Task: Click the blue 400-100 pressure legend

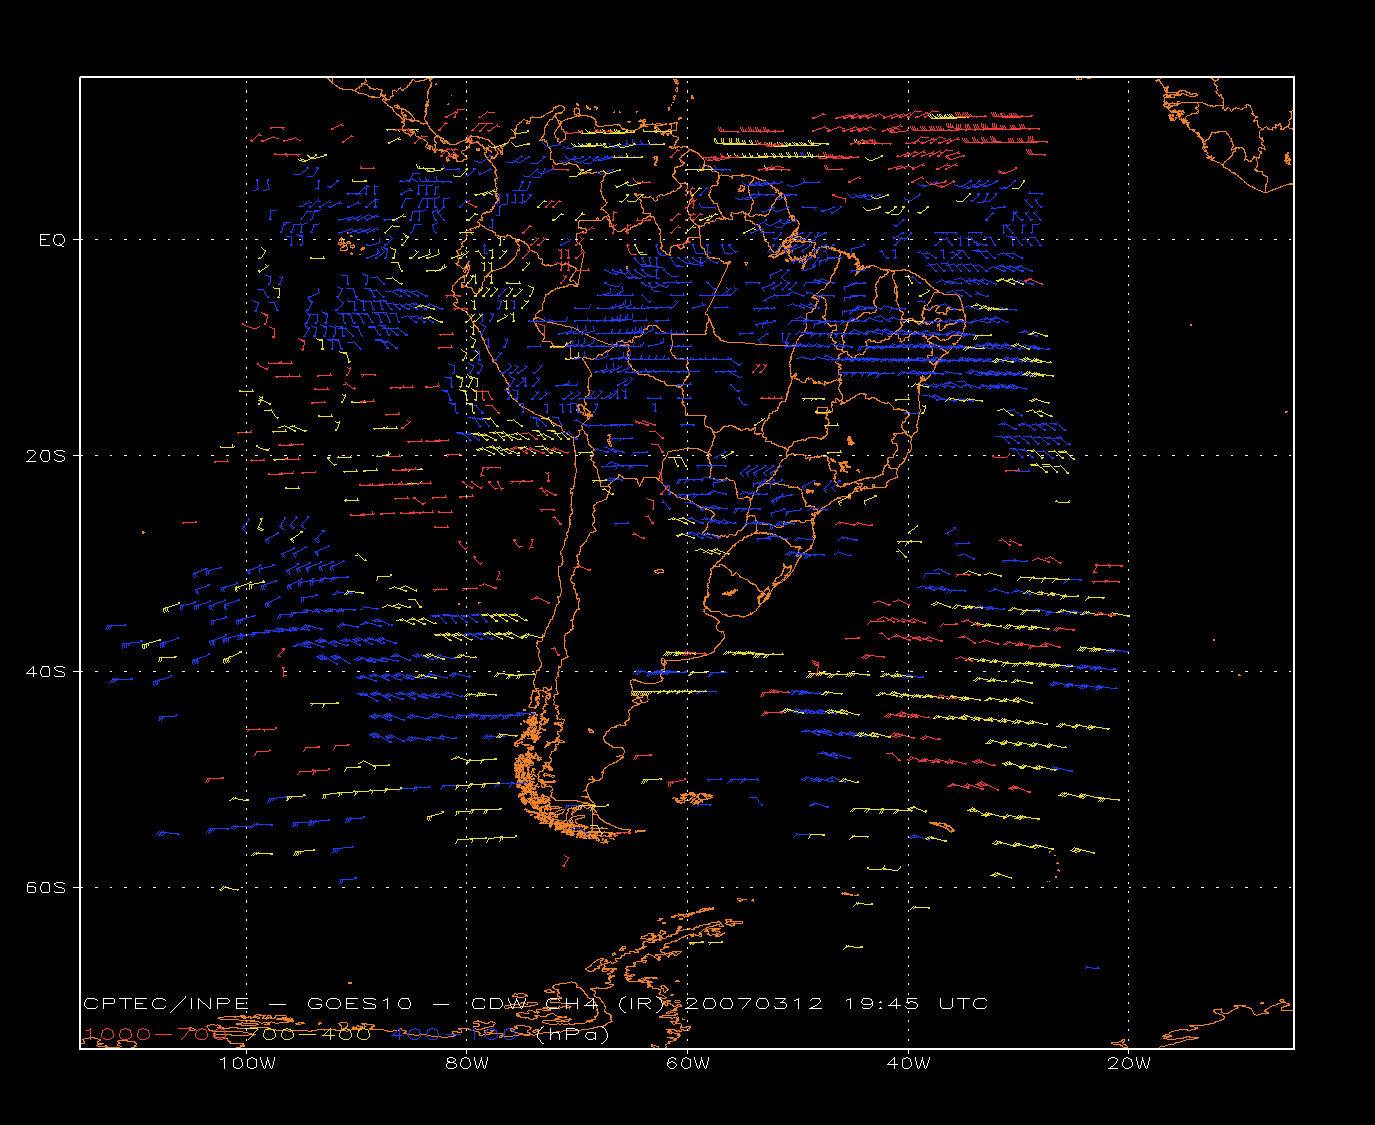Action: 455,1034
